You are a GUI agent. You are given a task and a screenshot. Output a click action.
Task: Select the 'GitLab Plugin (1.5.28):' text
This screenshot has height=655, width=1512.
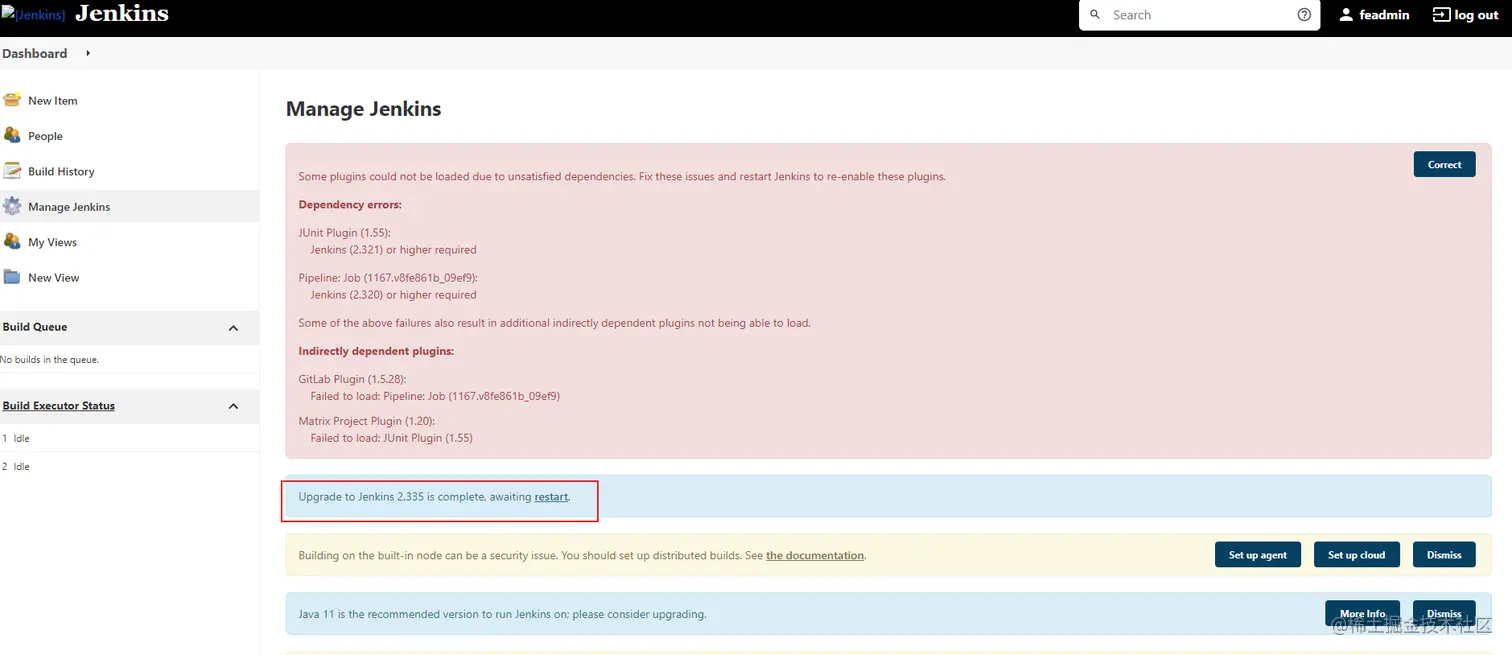352,380
